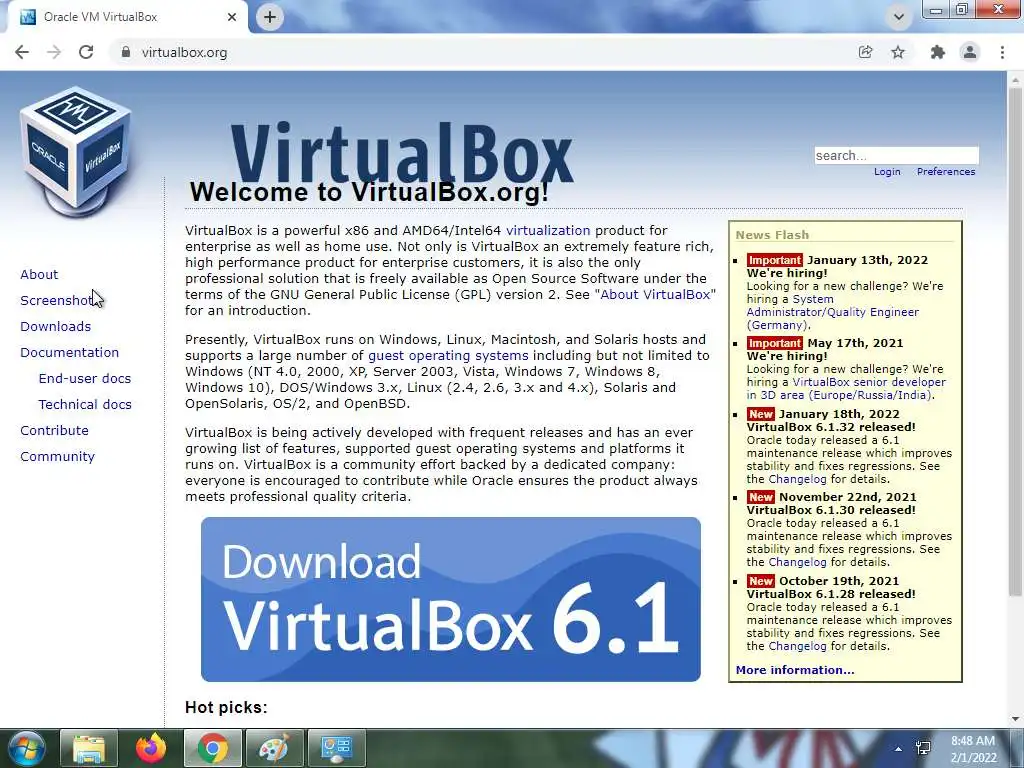Follow the guest operating systems link
The width and height of the screenshot is (1024, 768).
tap(448, 356)
